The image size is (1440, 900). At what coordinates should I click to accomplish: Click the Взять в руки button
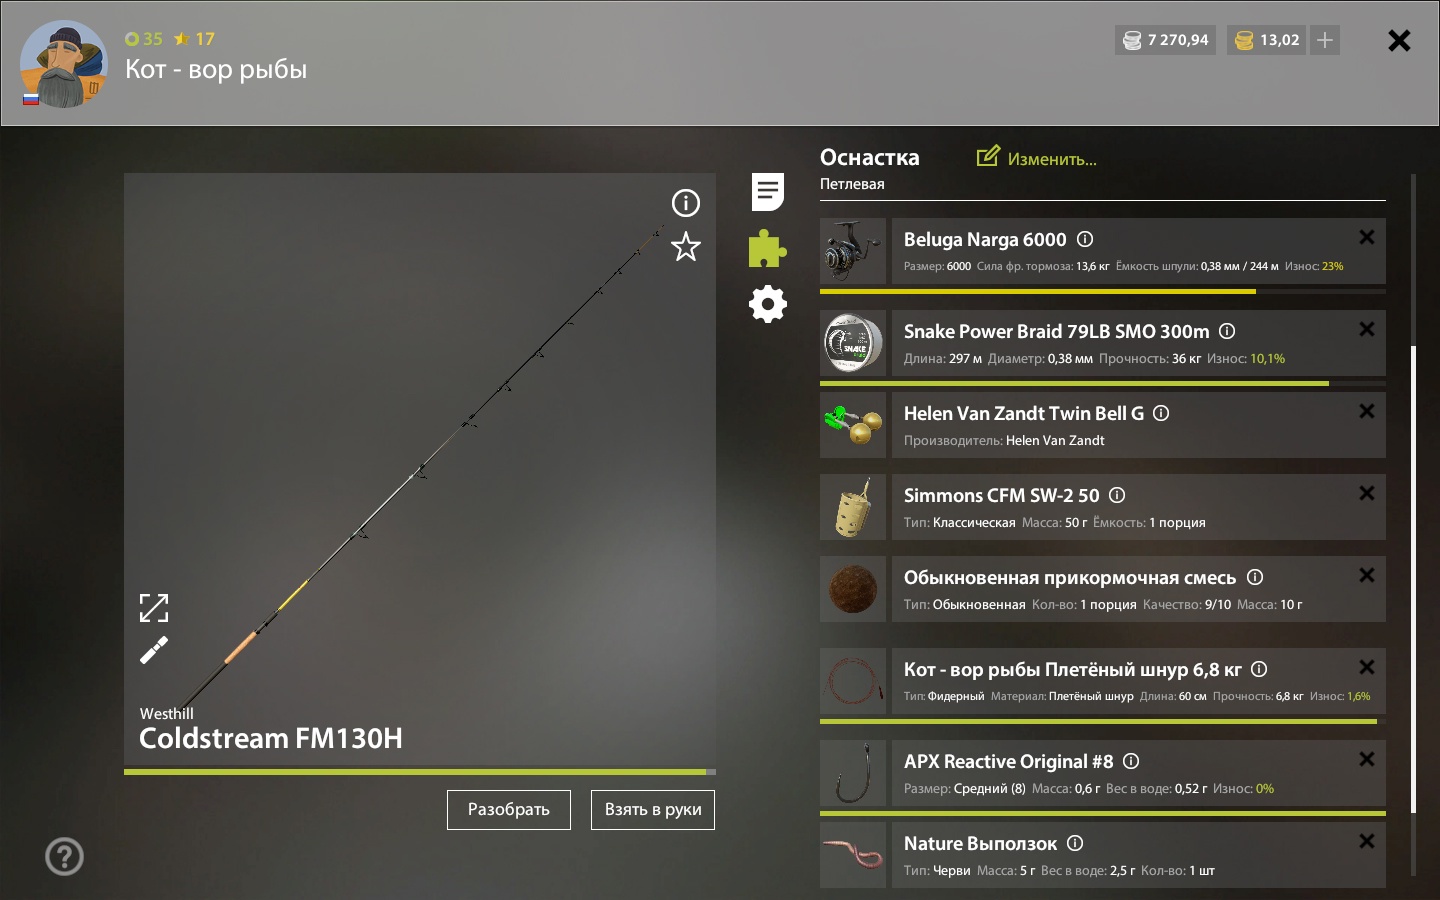coord(653,810)
